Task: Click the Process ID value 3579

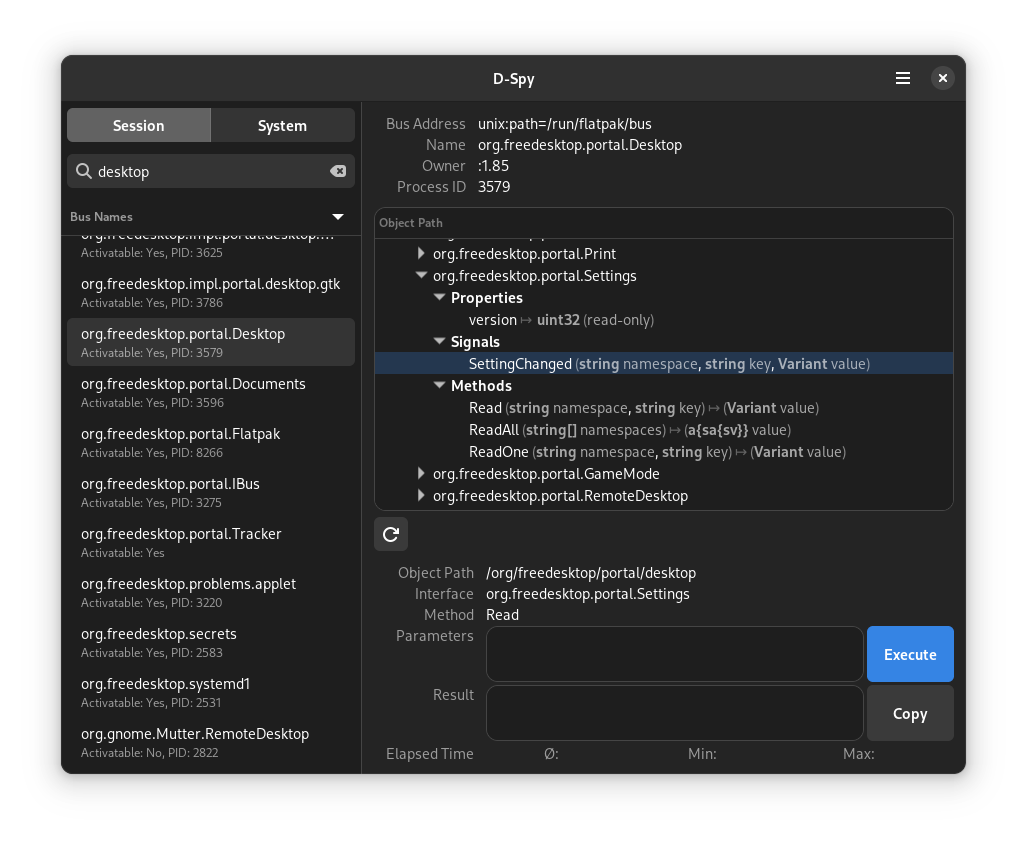Action: click(x=494, y=187)
